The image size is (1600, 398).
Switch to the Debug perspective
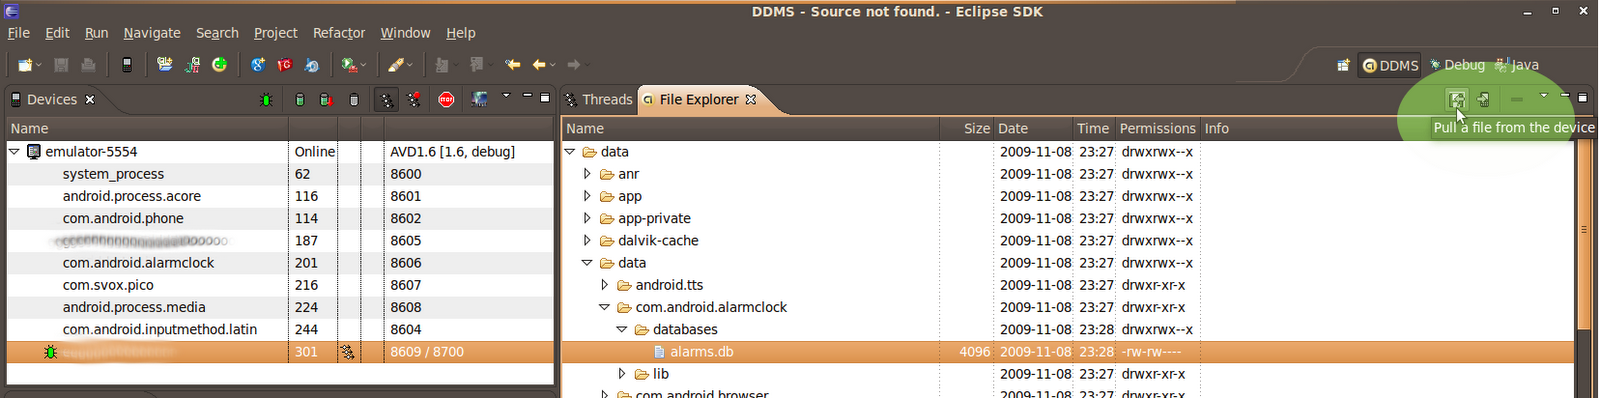(1457, 65)
